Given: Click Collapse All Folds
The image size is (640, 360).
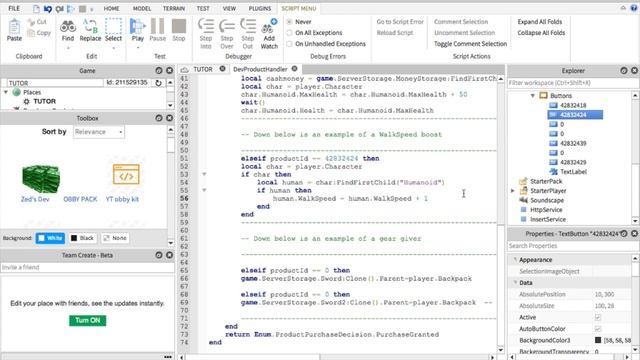Looking at the screenshot, I should point(541,33).
